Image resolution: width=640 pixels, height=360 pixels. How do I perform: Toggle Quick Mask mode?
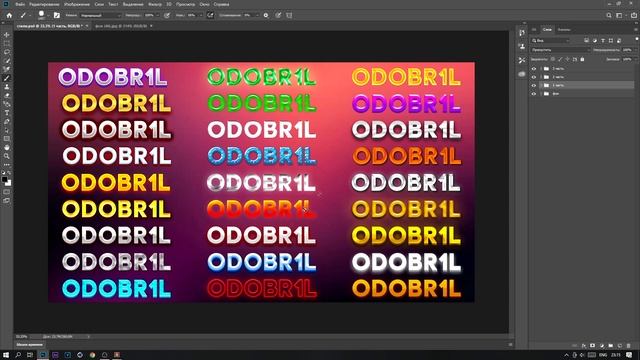(x=7, y=192)
